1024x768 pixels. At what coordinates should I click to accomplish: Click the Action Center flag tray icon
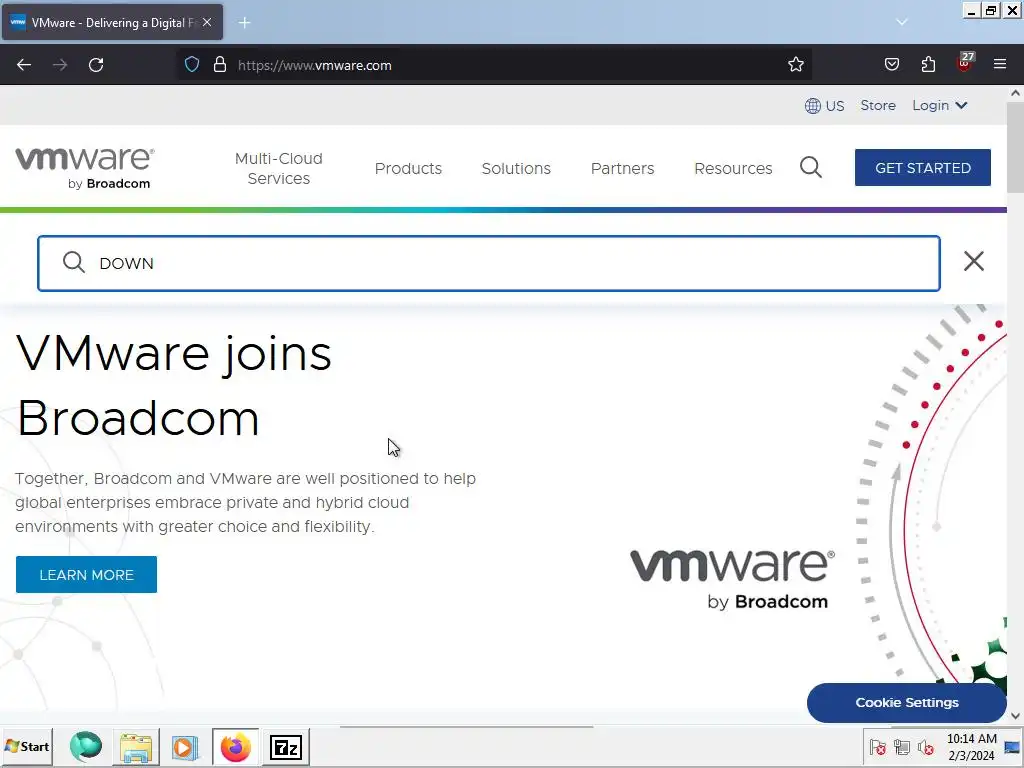tap(878, 747)
